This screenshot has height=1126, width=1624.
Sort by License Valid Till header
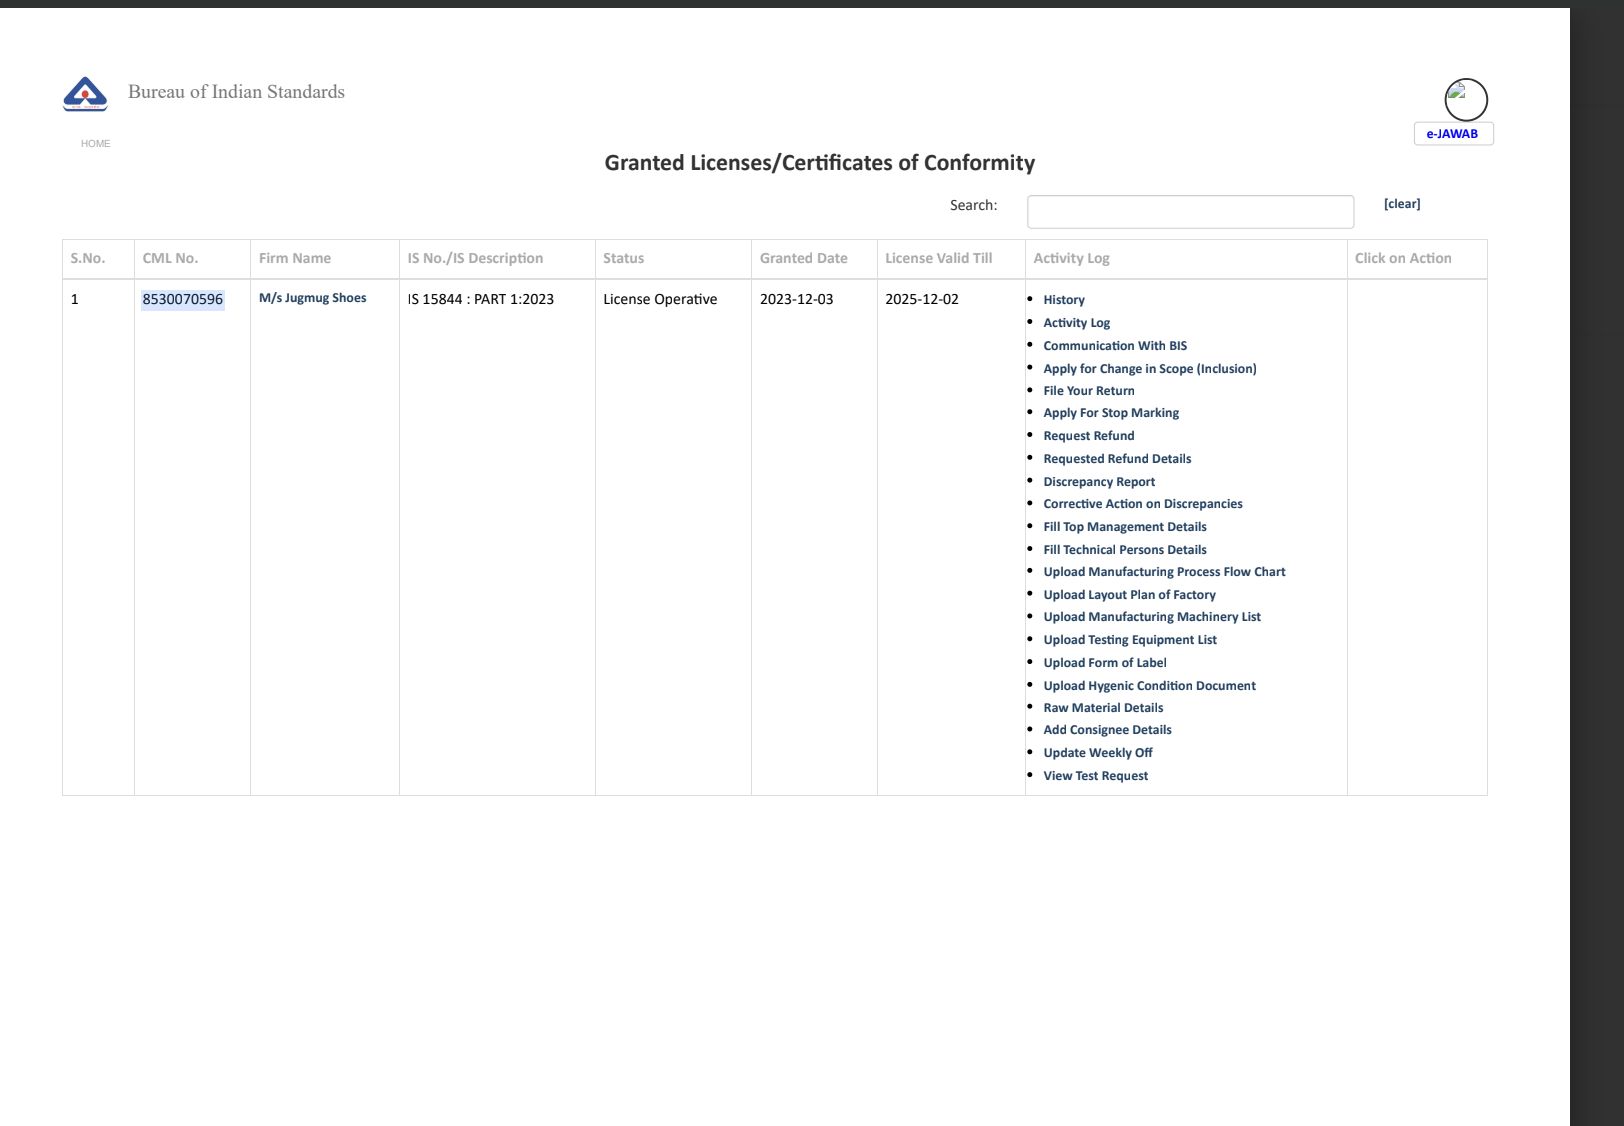tap(939, 258)
